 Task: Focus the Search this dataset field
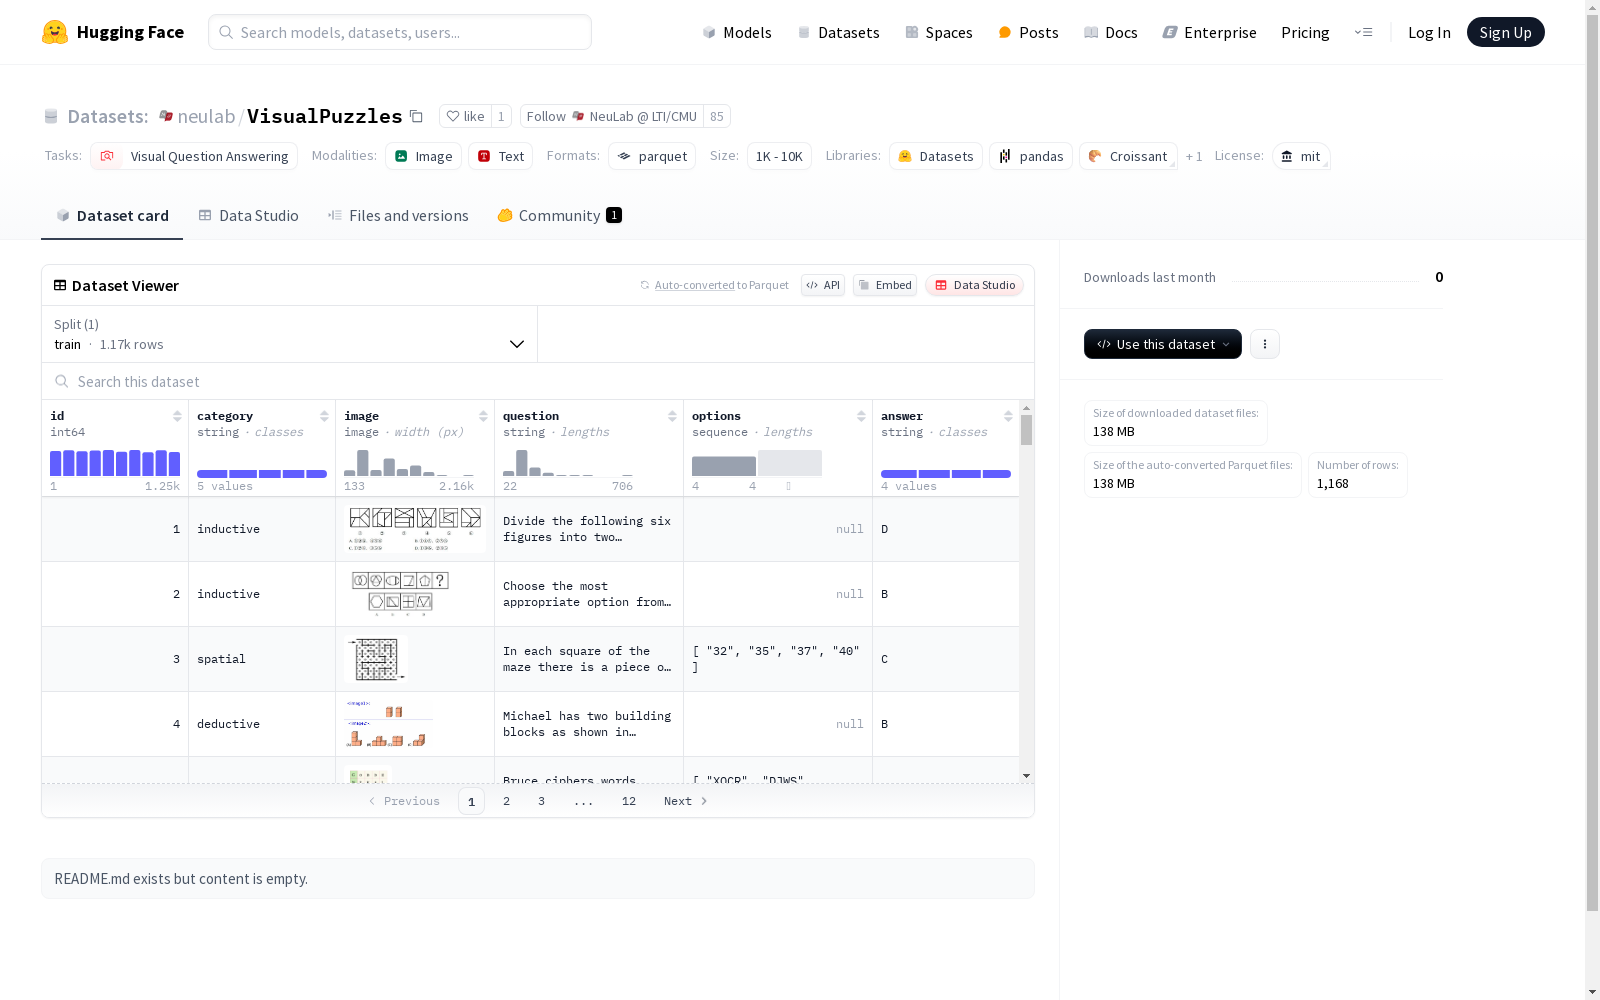pos(538,381)
